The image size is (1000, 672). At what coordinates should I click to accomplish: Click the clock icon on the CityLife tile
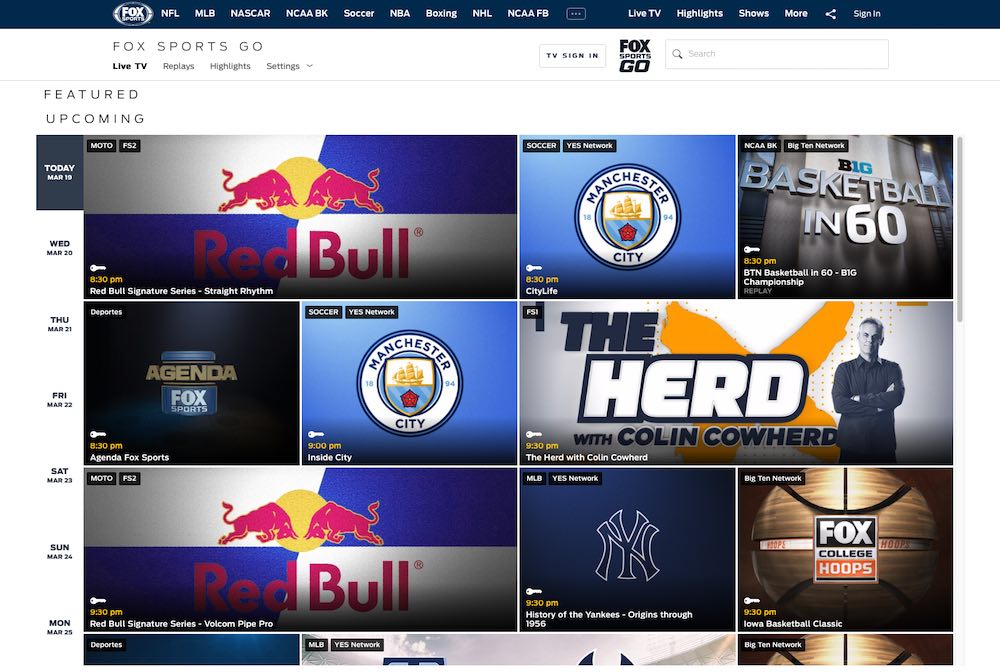coord(533,267)
